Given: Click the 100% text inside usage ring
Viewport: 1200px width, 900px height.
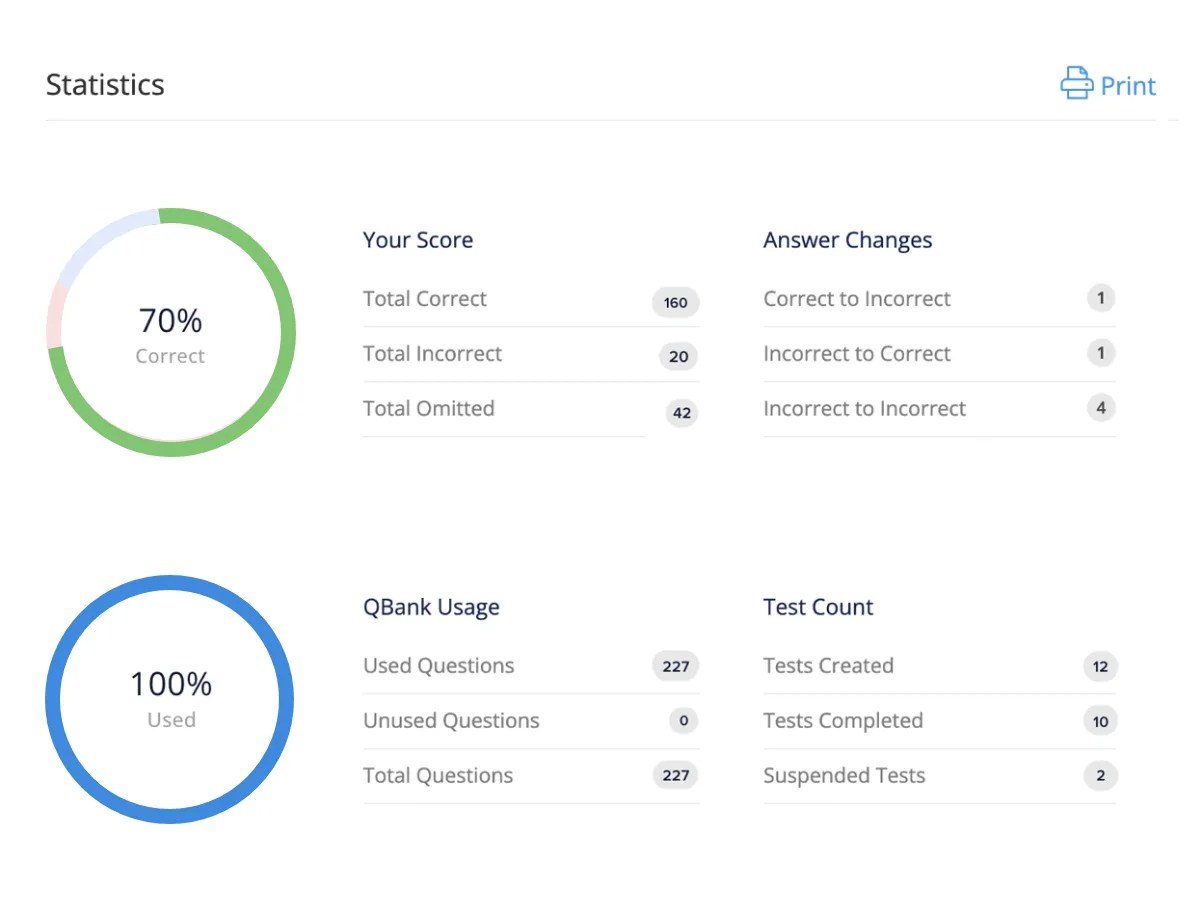Looking at the screenshot, I should pos(171,685).
